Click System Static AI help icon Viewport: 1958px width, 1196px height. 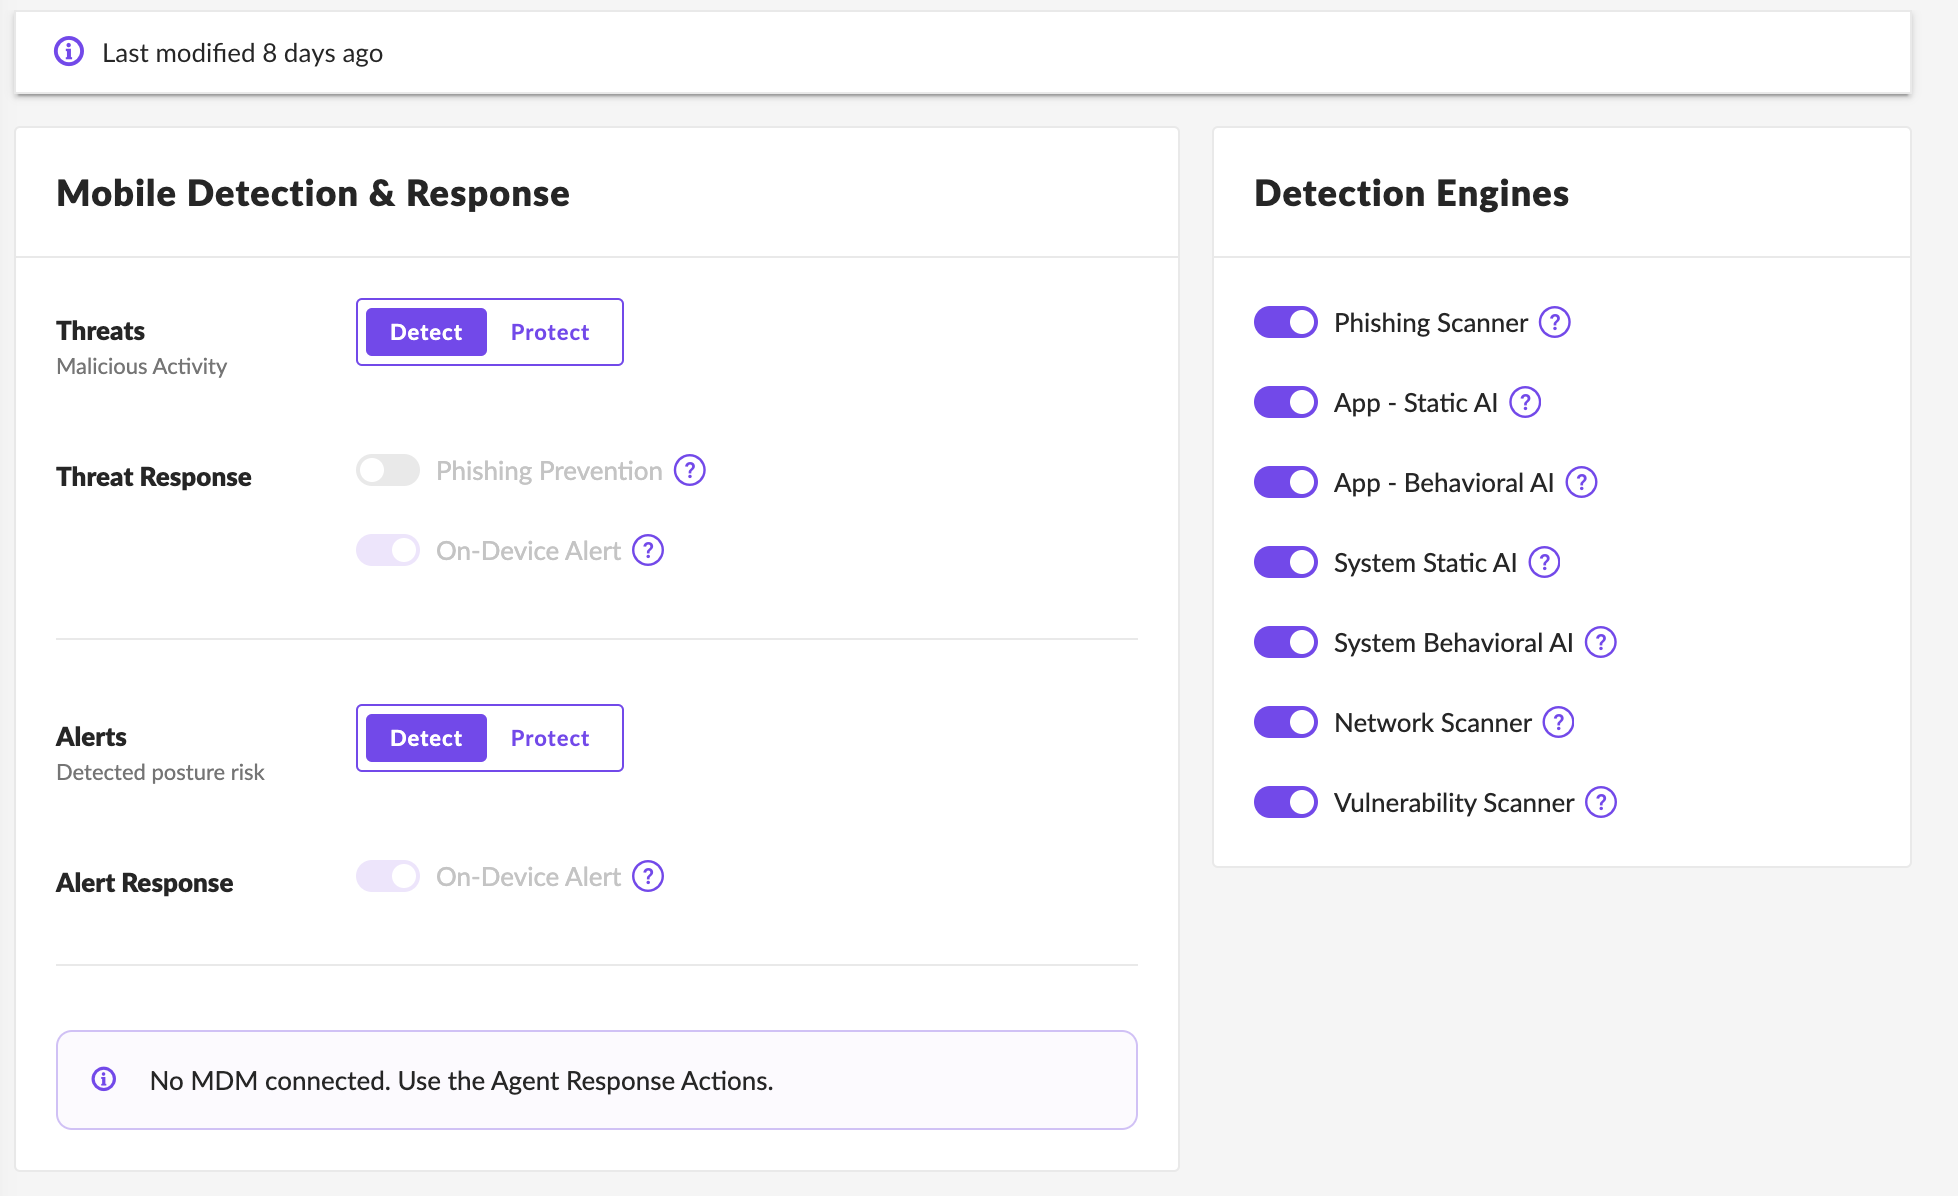point(1544,563)
